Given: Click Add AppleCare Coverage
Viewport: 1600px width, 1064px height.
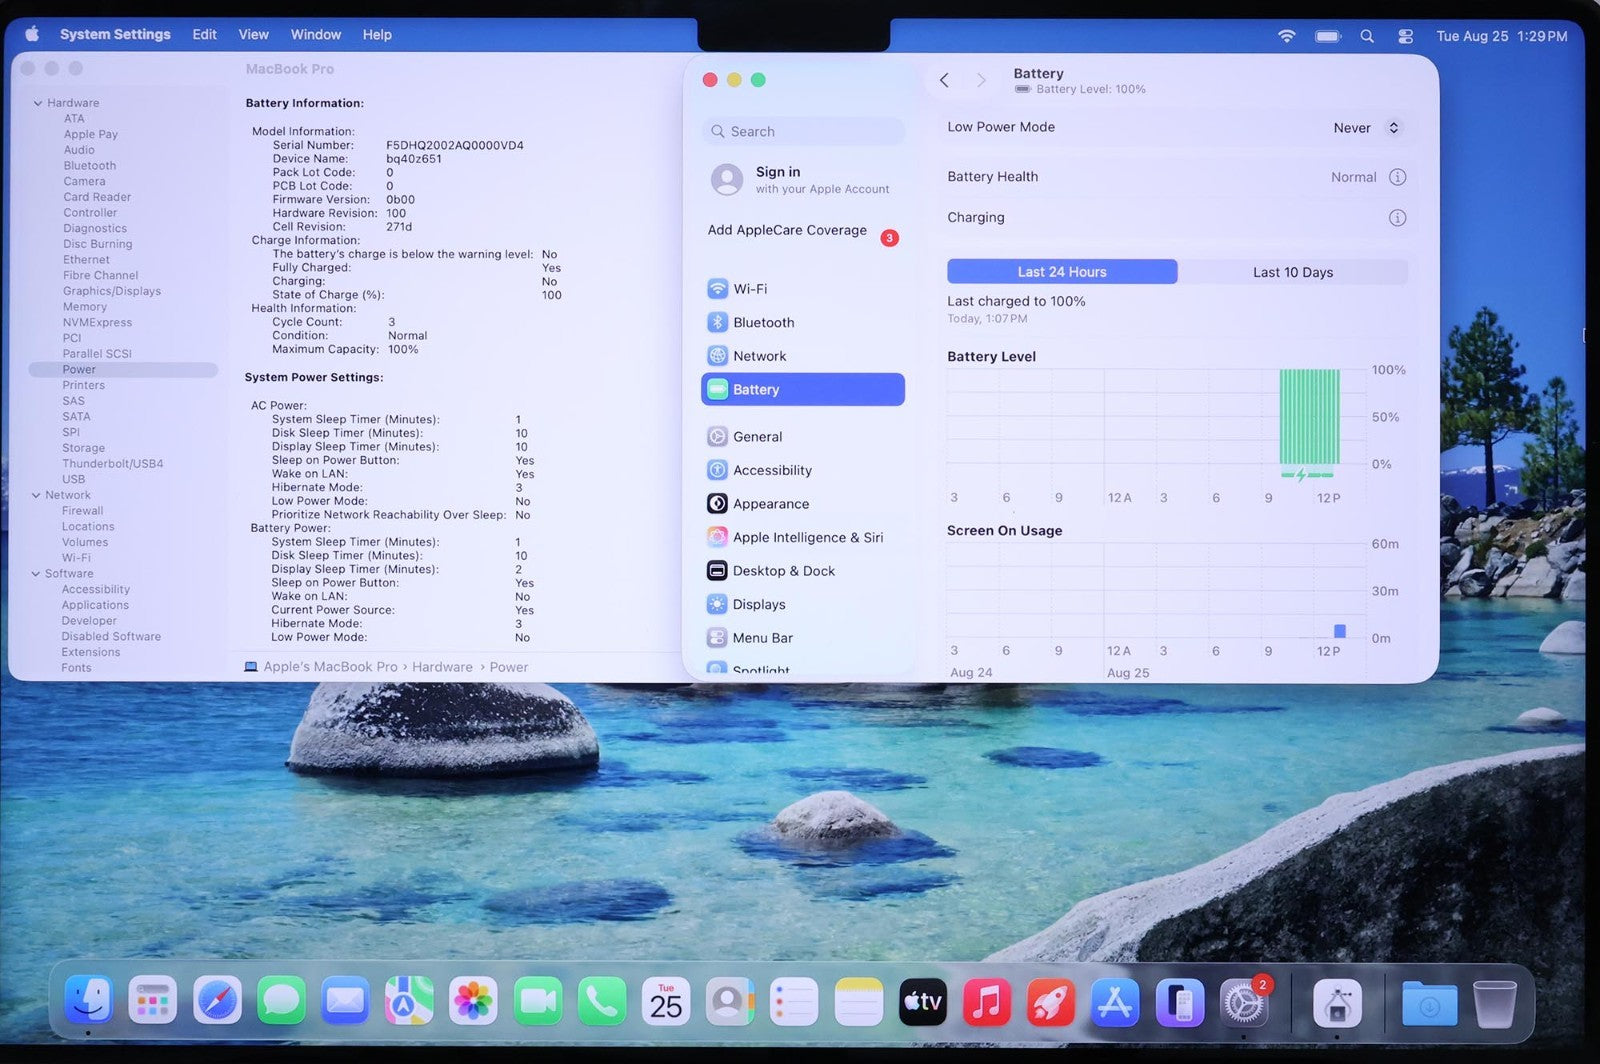Looking at the screenshot, I should tap(787, 230).
